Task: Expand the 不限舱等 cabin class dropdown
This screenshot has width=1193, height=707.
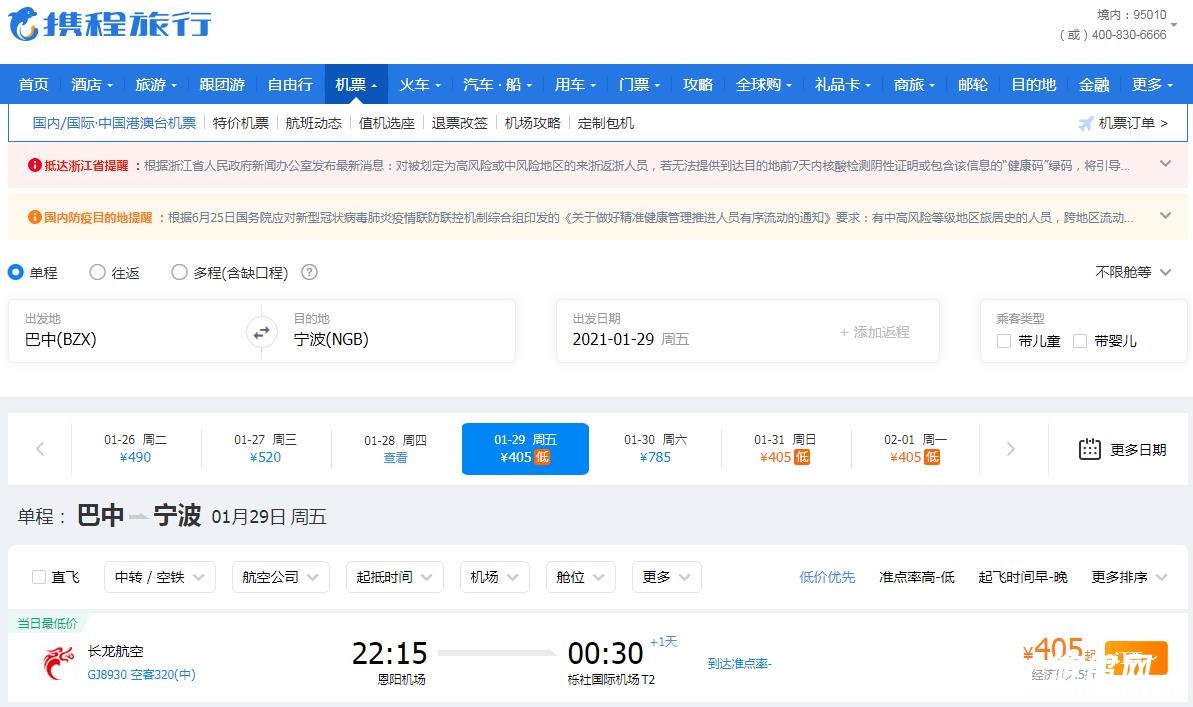Action: coord(1133,272)
